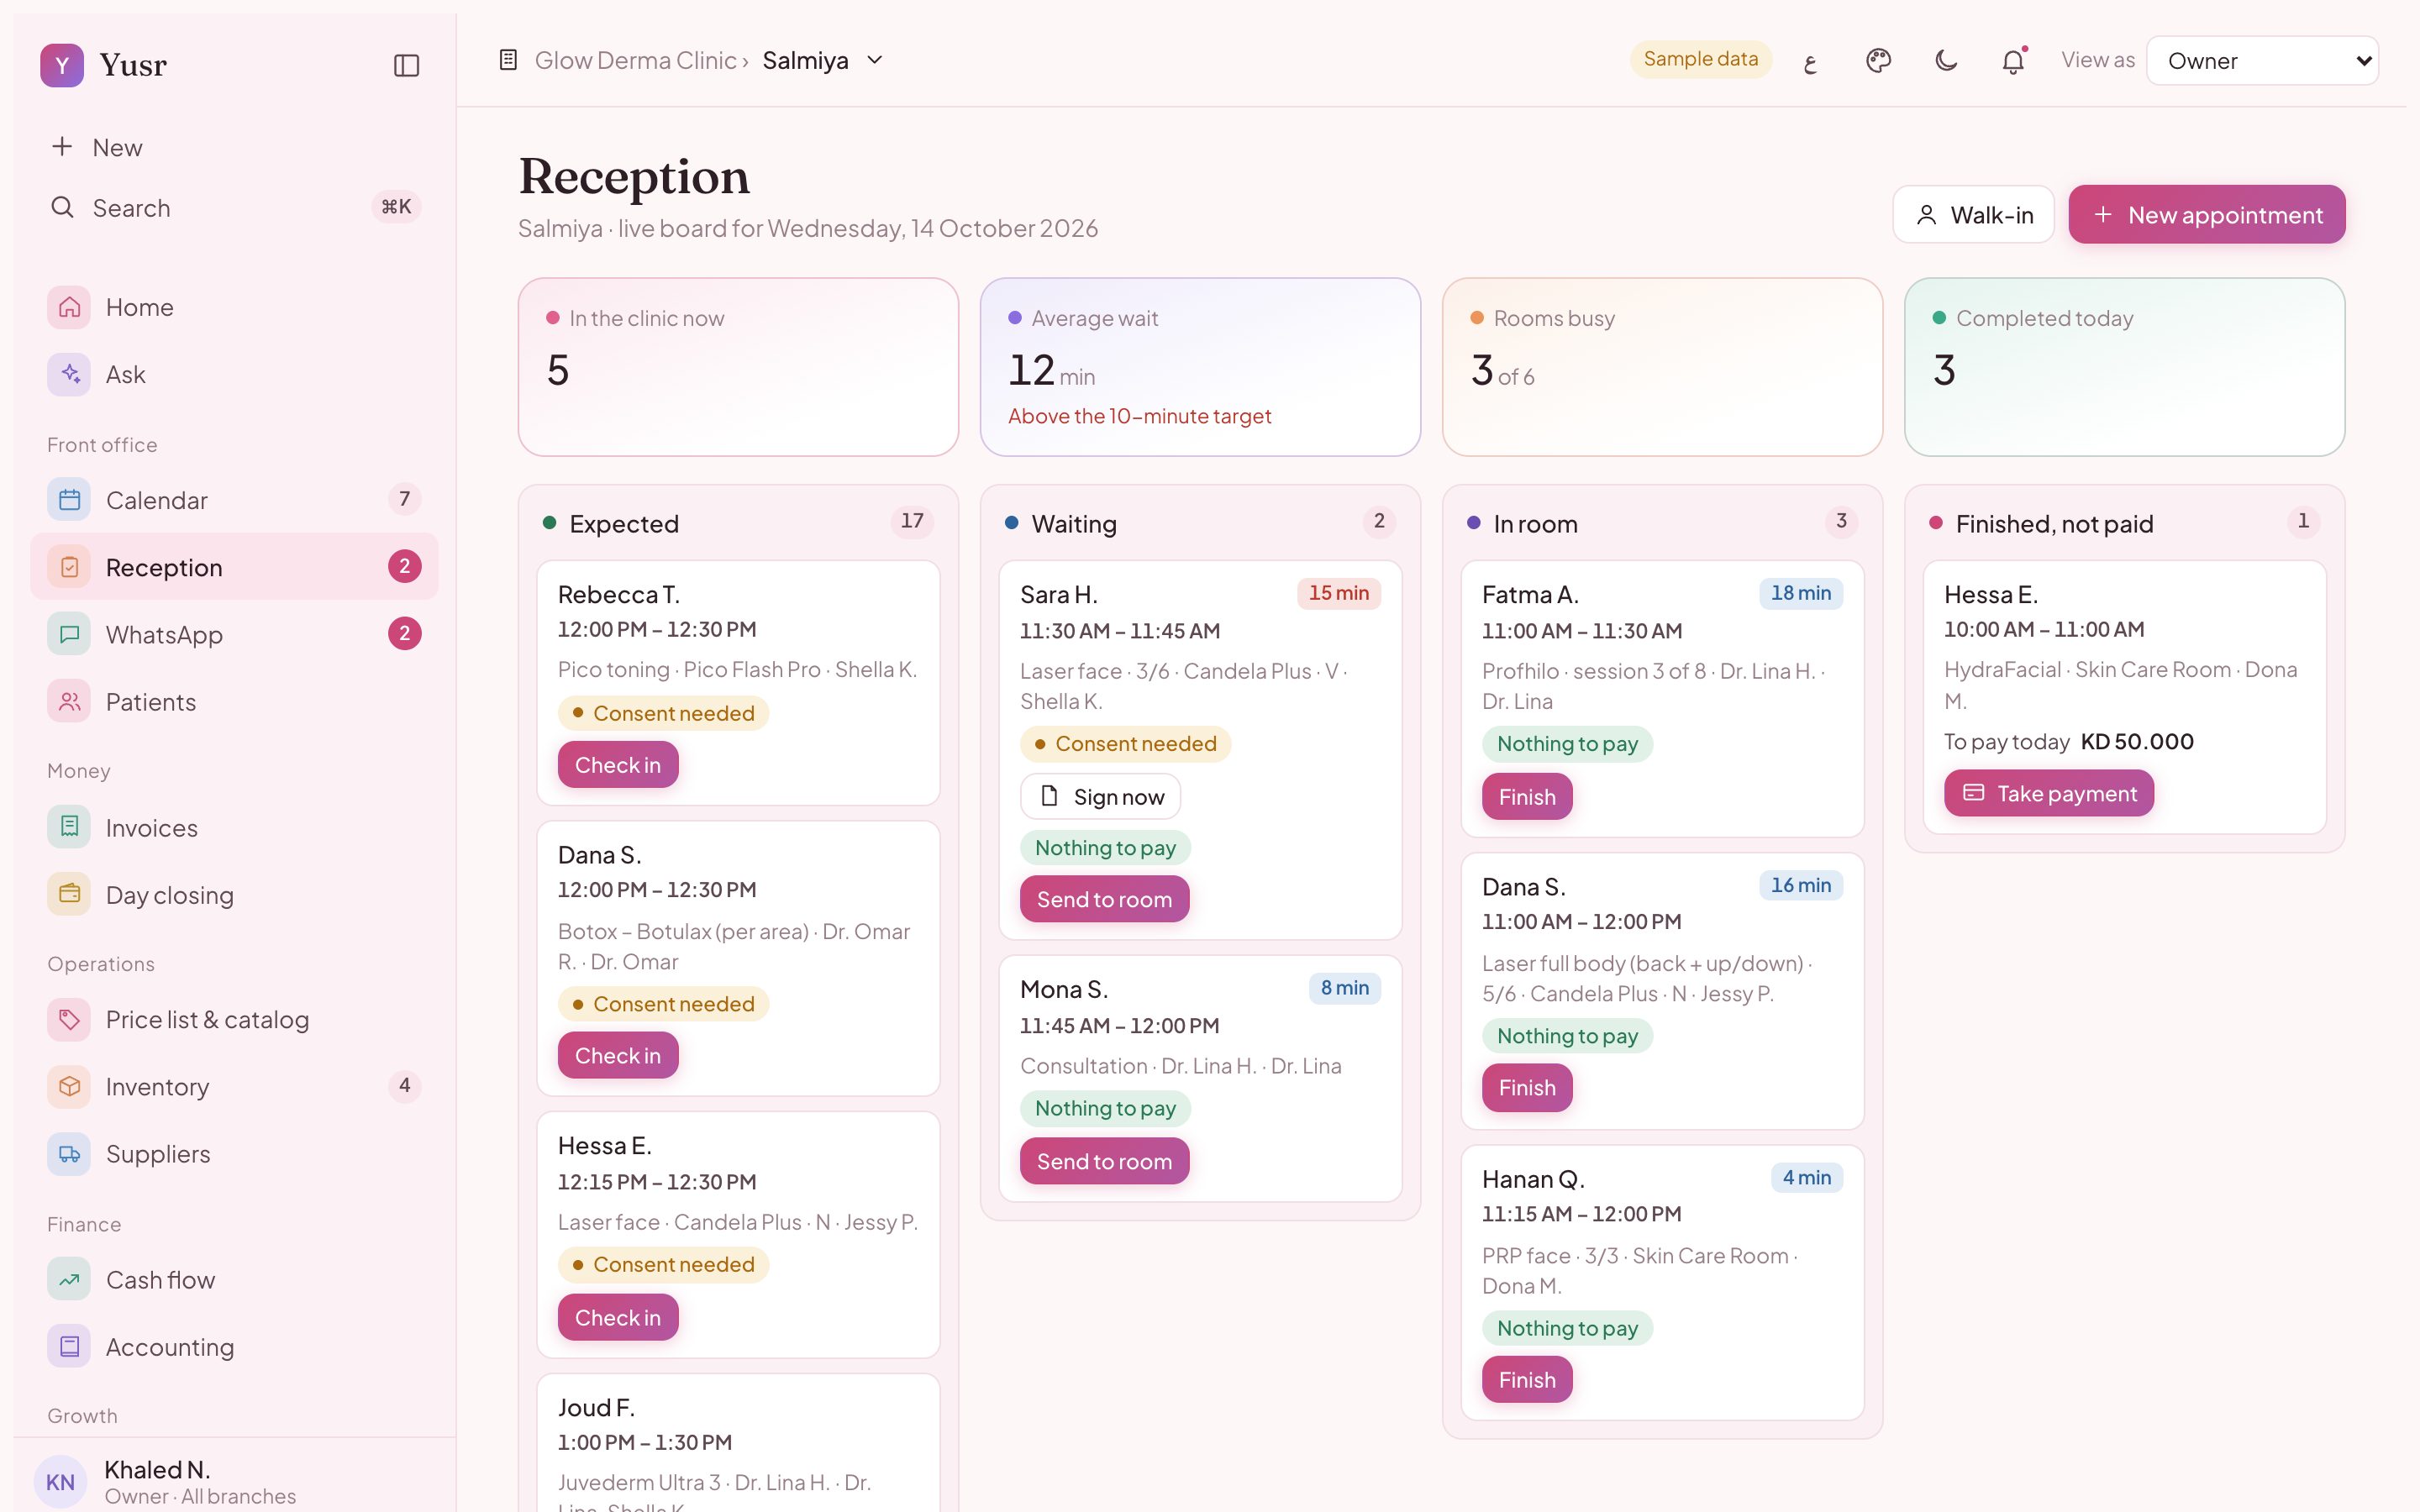2420x1512 pixels.
Task: Click the Yusr logo icon
Action: (62, 66)
